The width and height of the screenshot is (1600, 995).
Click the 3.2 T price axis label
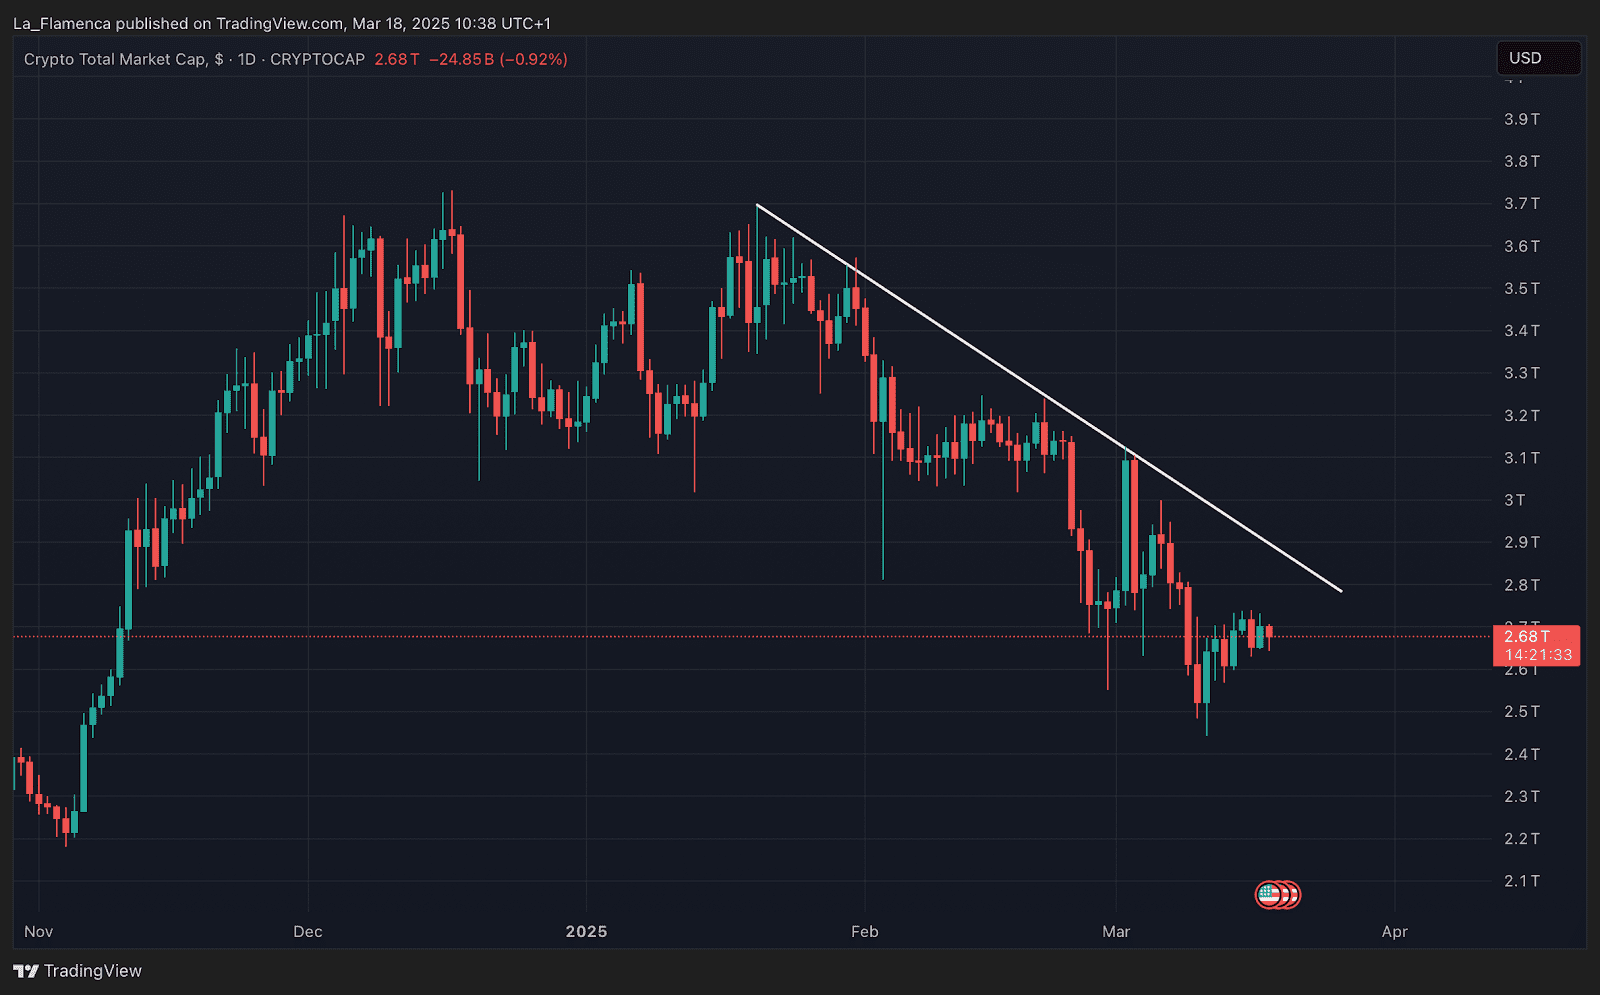click(1522, 415)
